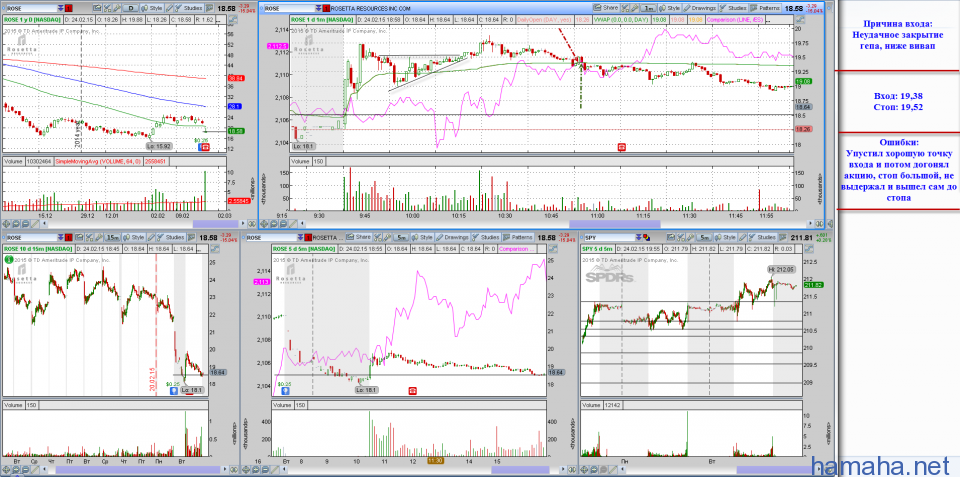Expand symbol dropdown arrow in ROSE 15m chart
960x477 pixels.
pos(60,238)
